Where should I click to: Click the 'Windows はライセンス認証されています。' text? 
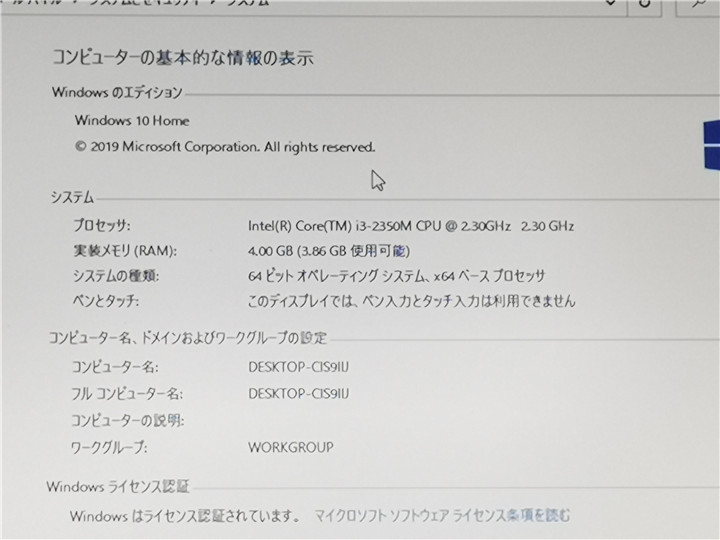[185, 516]
